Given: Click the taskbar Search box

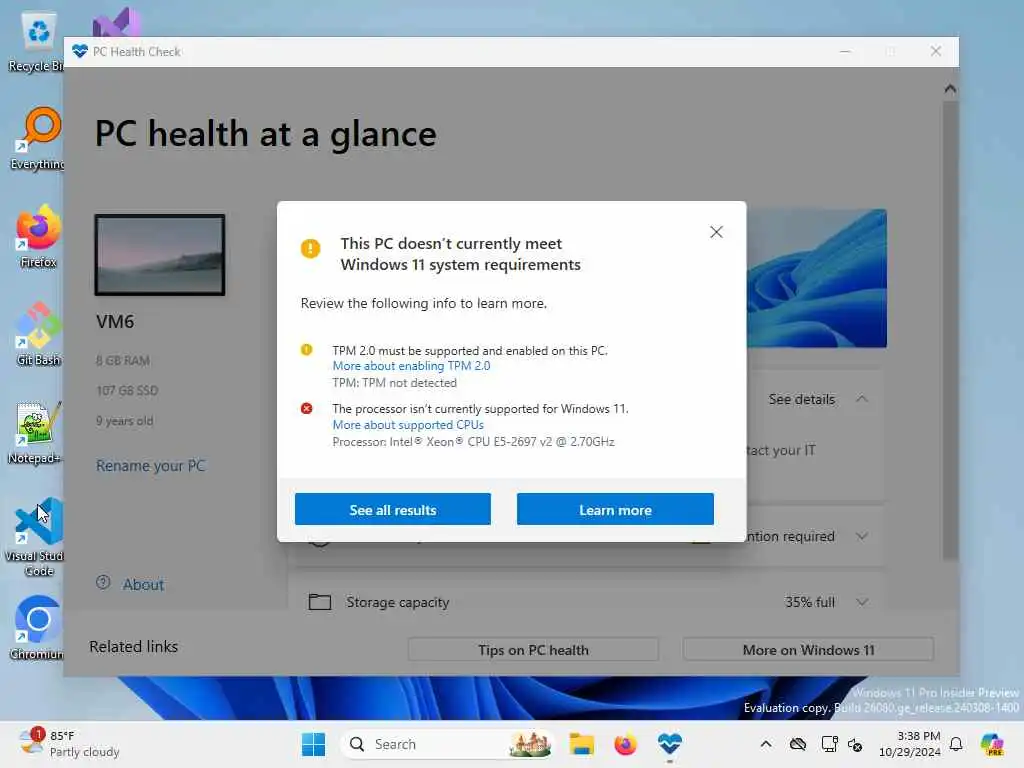Looking at the screenshot, I should pos(446,744).
